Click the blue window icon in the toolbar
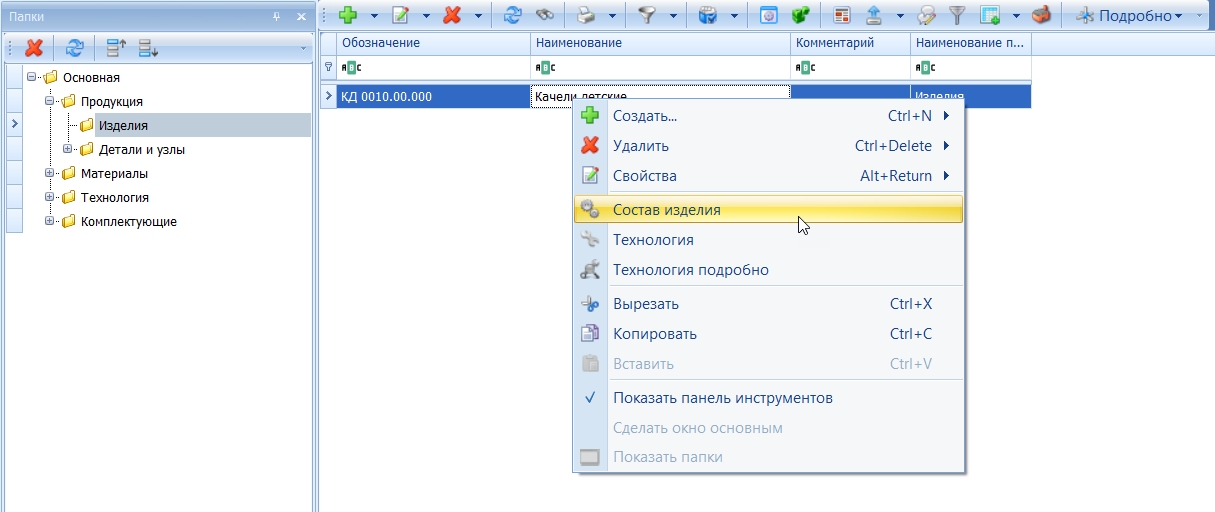This screenshot has height=512, width=1215. click(x=769, y=16)
